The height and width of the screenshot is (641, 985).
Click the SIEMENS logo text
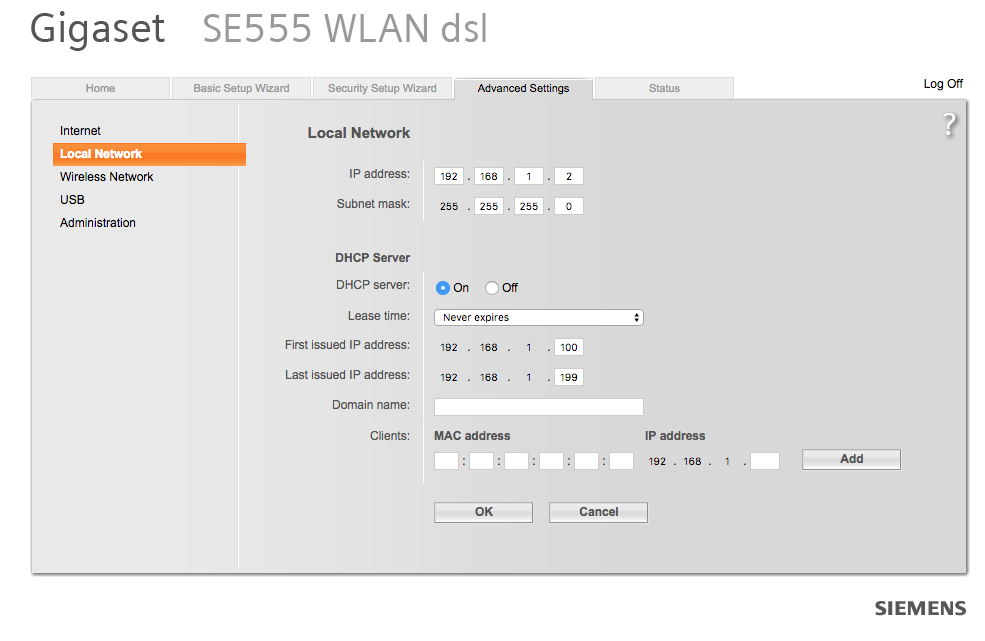[x=920, y=608]
